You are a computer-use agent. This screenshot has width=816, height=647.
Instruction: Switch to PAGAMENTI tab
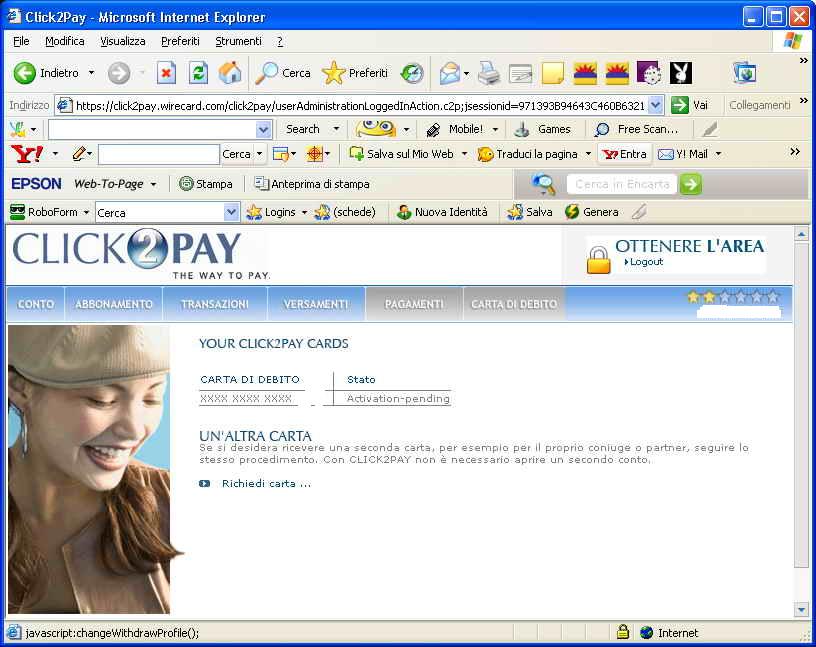(x=414, y=304)
